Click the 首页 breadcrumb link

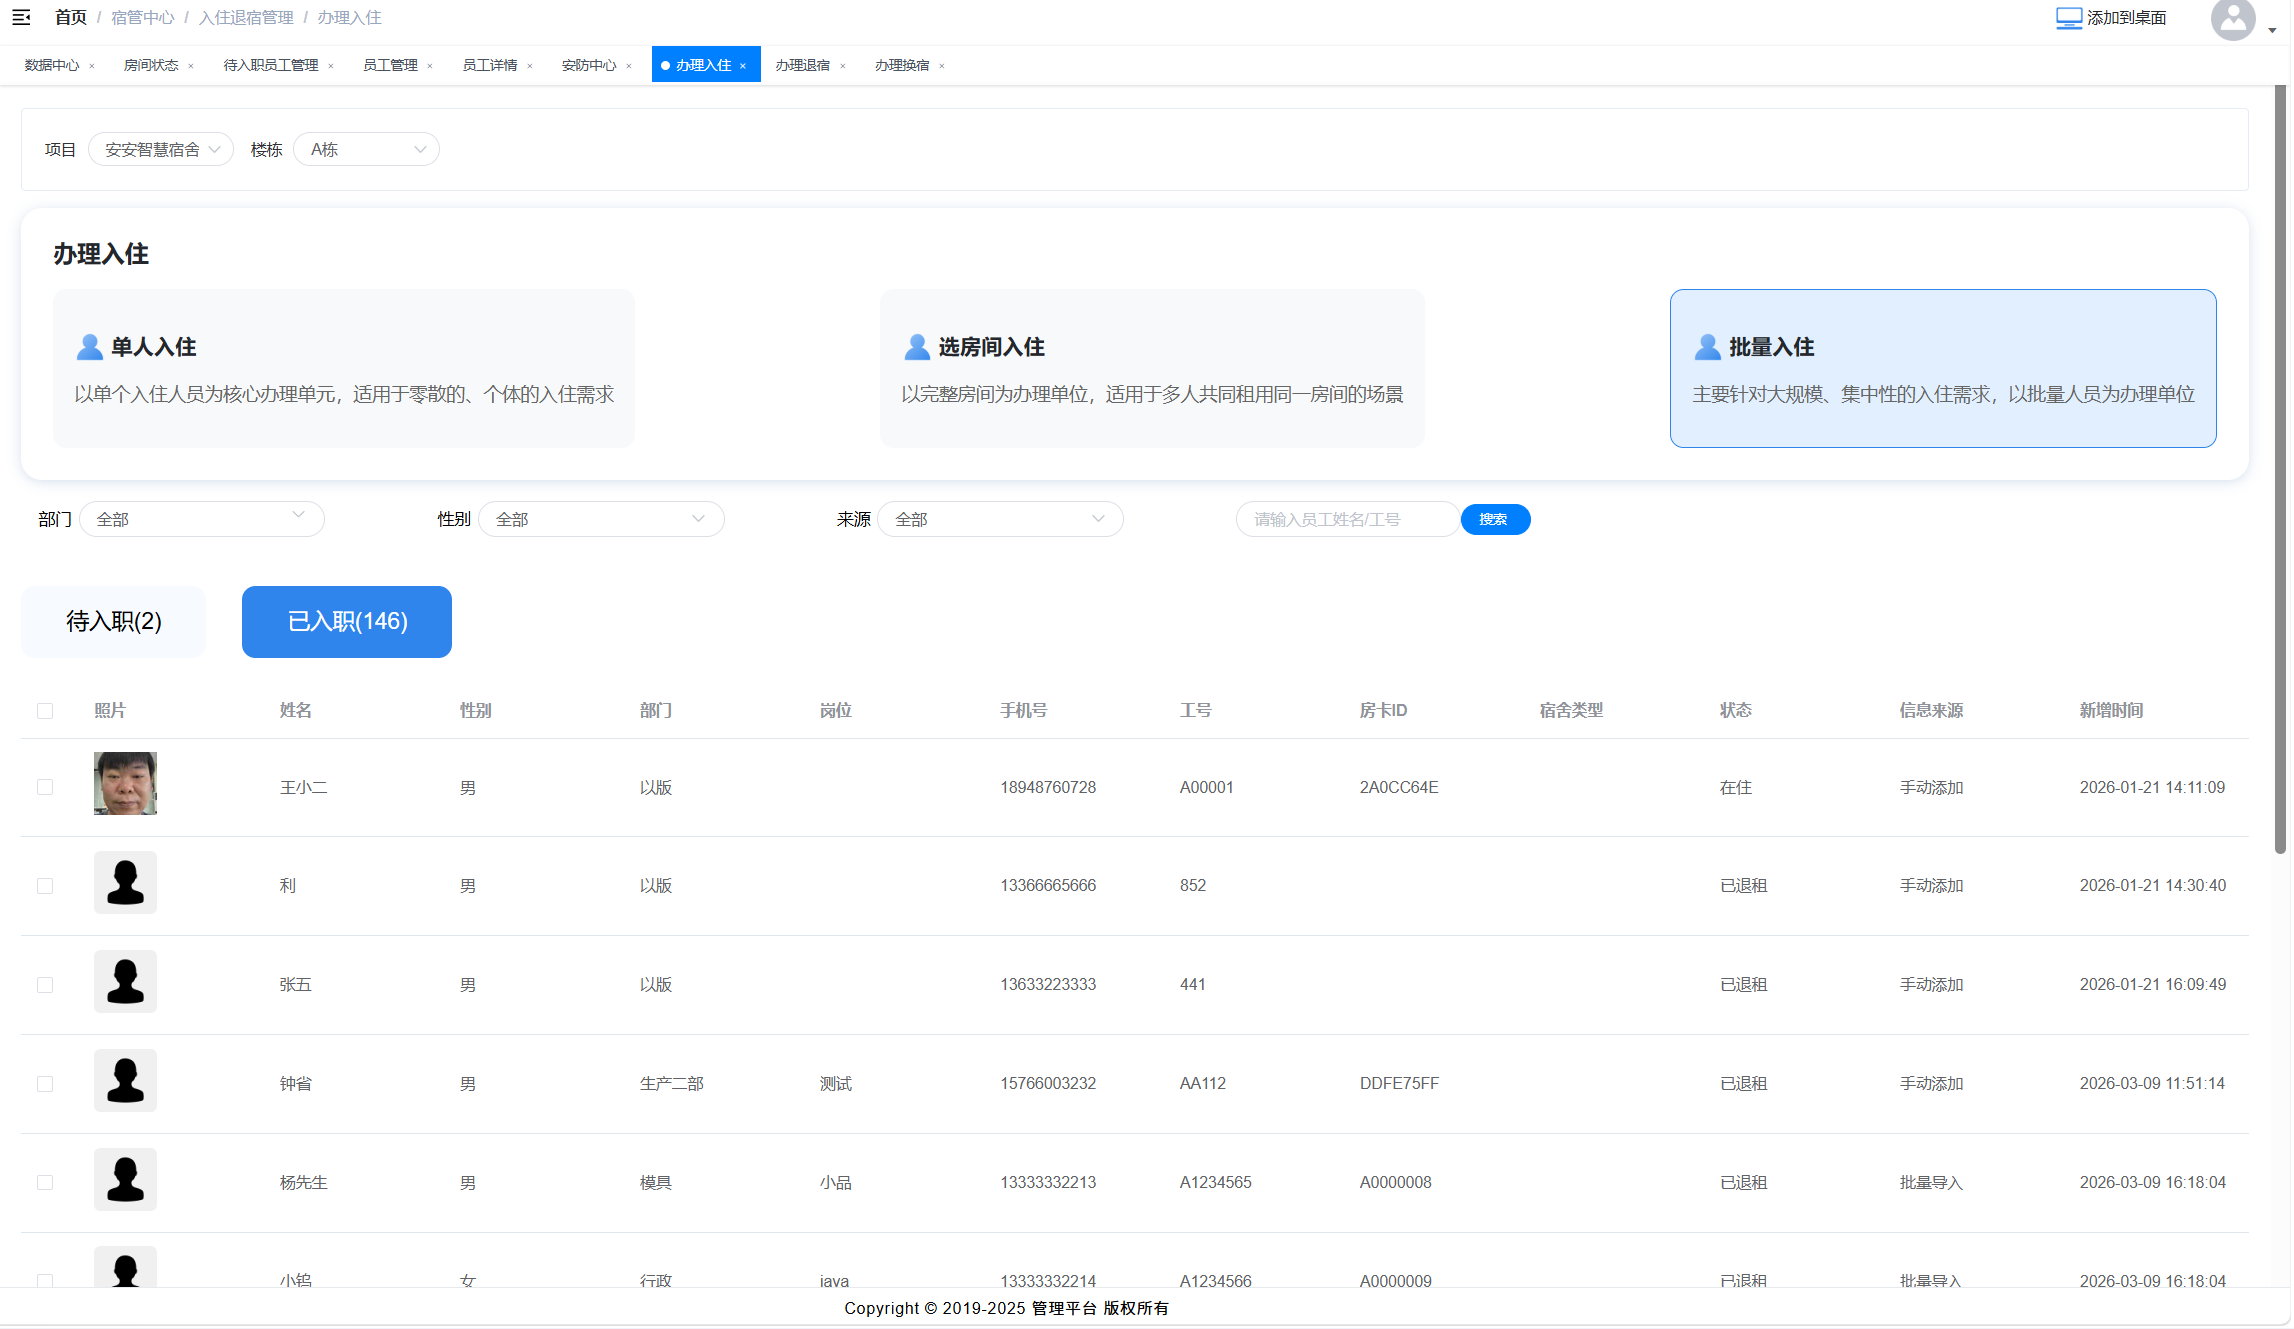coord(70,17)
